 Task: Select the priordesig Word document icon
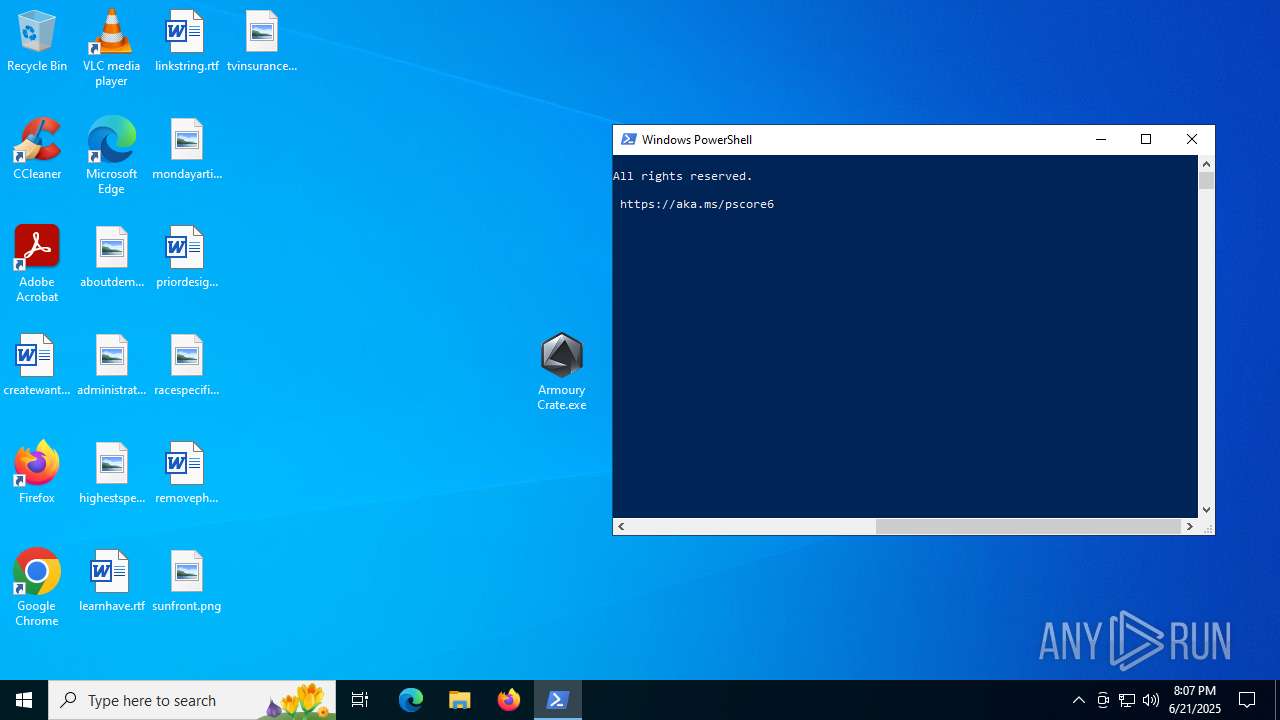[x=187, y=258]
